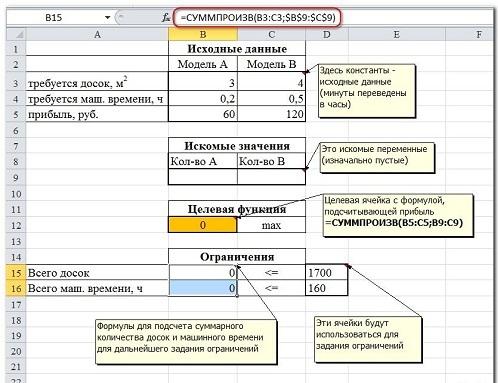Click cell C5 with value 120

271,114
